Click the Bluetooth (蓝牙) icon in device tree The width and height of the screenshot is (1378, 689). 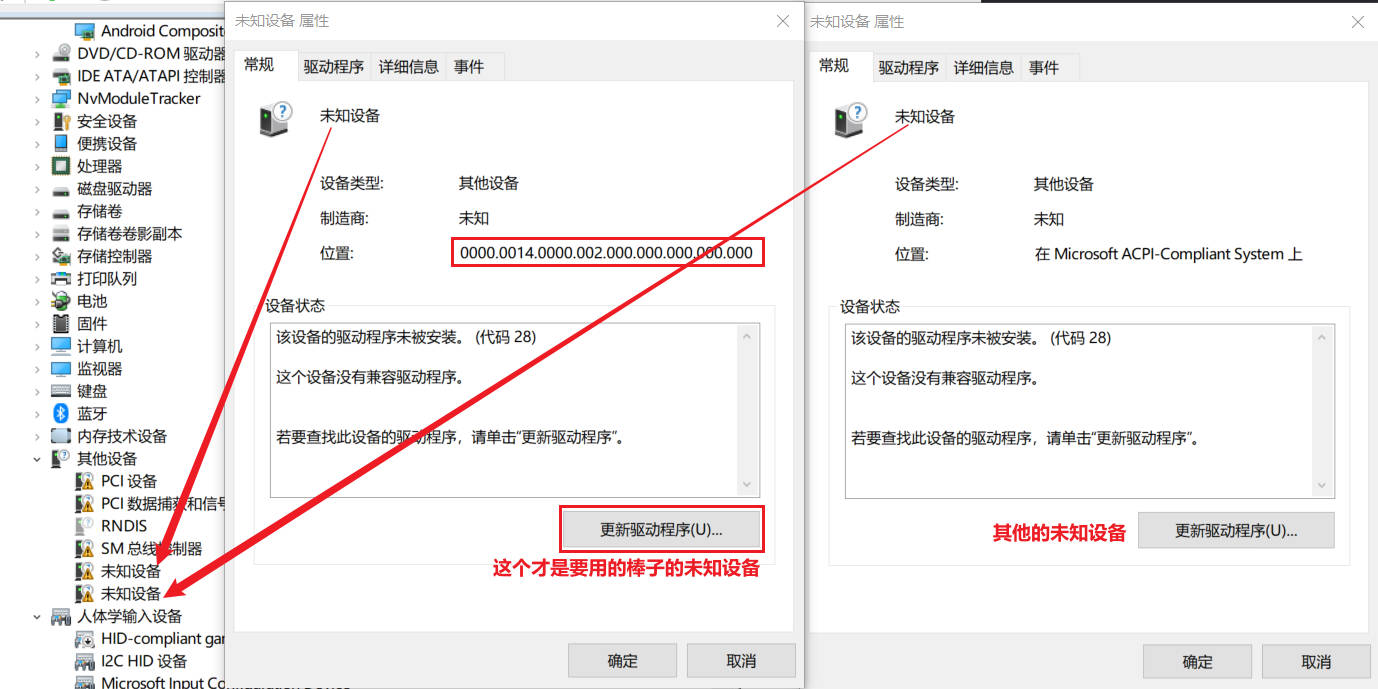[61, 414]
